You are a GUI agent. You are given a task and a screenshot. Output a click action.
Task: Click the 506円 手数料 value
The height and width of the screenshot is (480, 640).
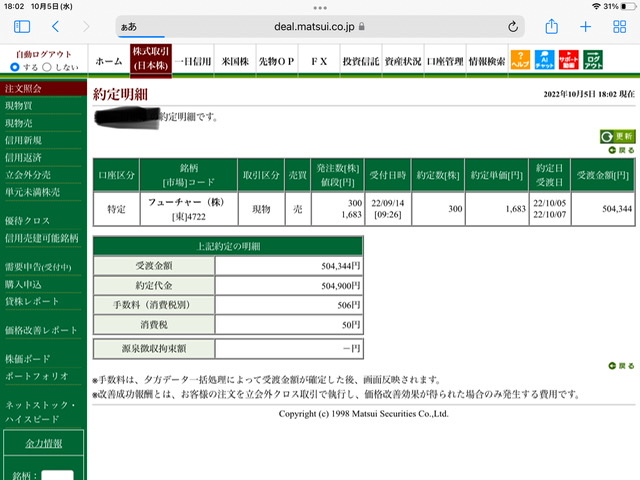tap(349, 305)
